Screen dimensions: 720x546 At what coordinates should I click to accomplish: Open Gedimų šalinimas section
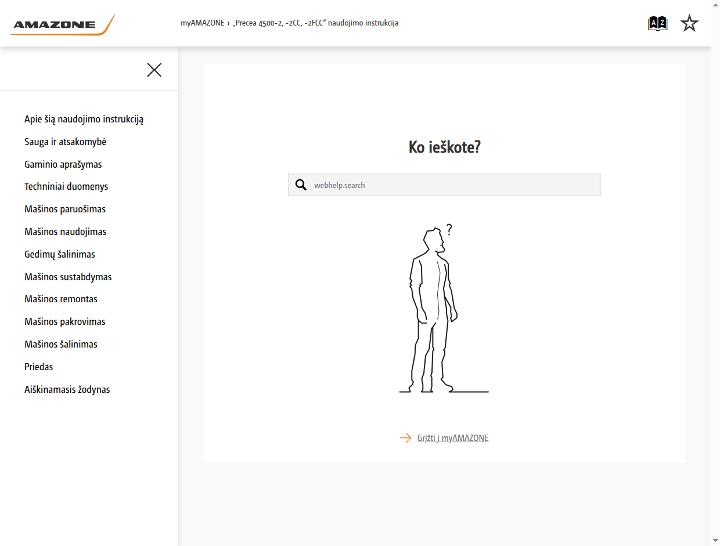pos(60,254)
